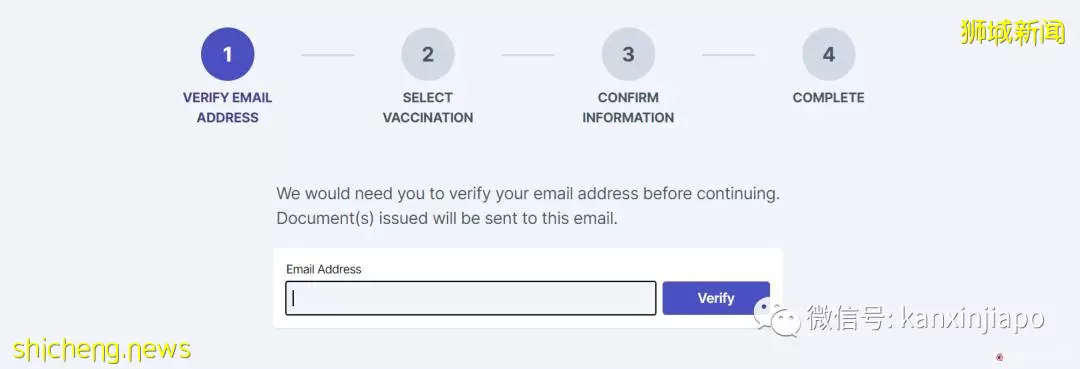Click the Email Address field label
Image resolution: width=1080 pixels, height=369 pixels.
click(324, 269)
